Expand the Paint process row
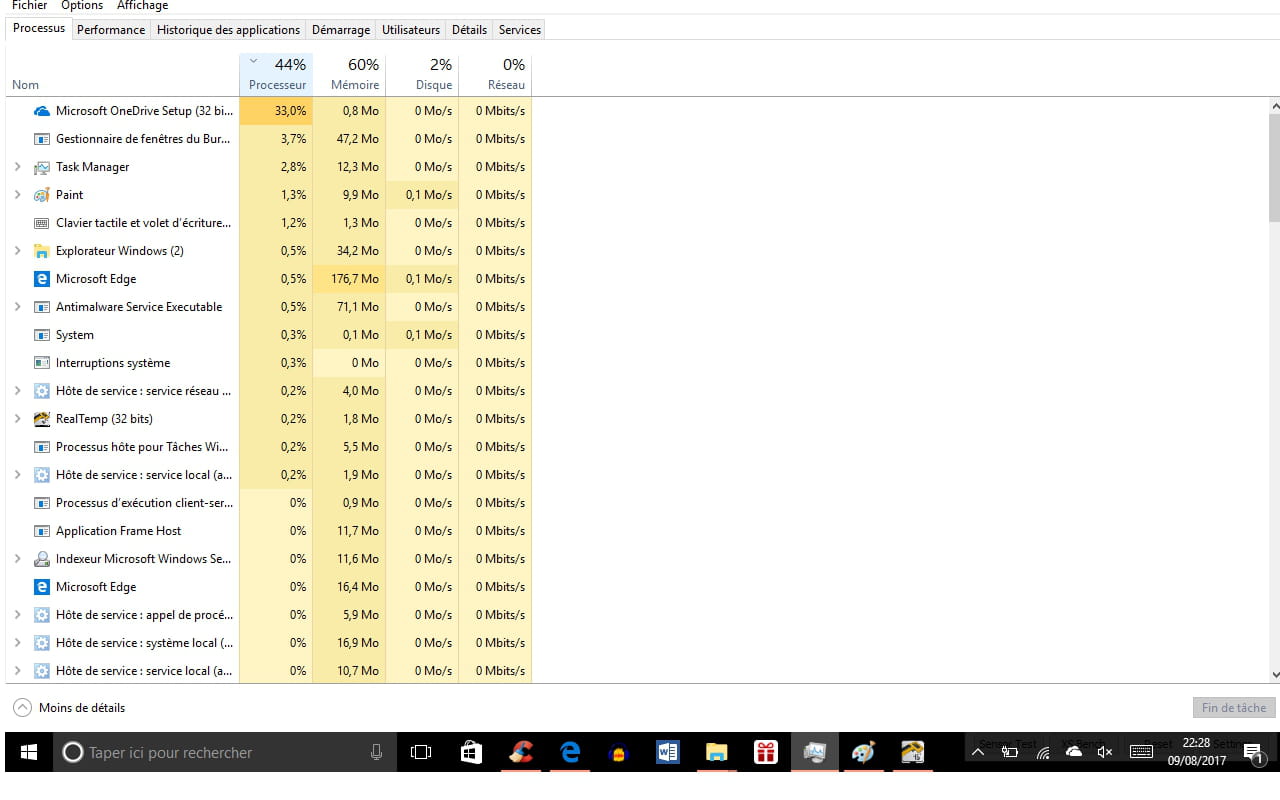 [18, 195]
